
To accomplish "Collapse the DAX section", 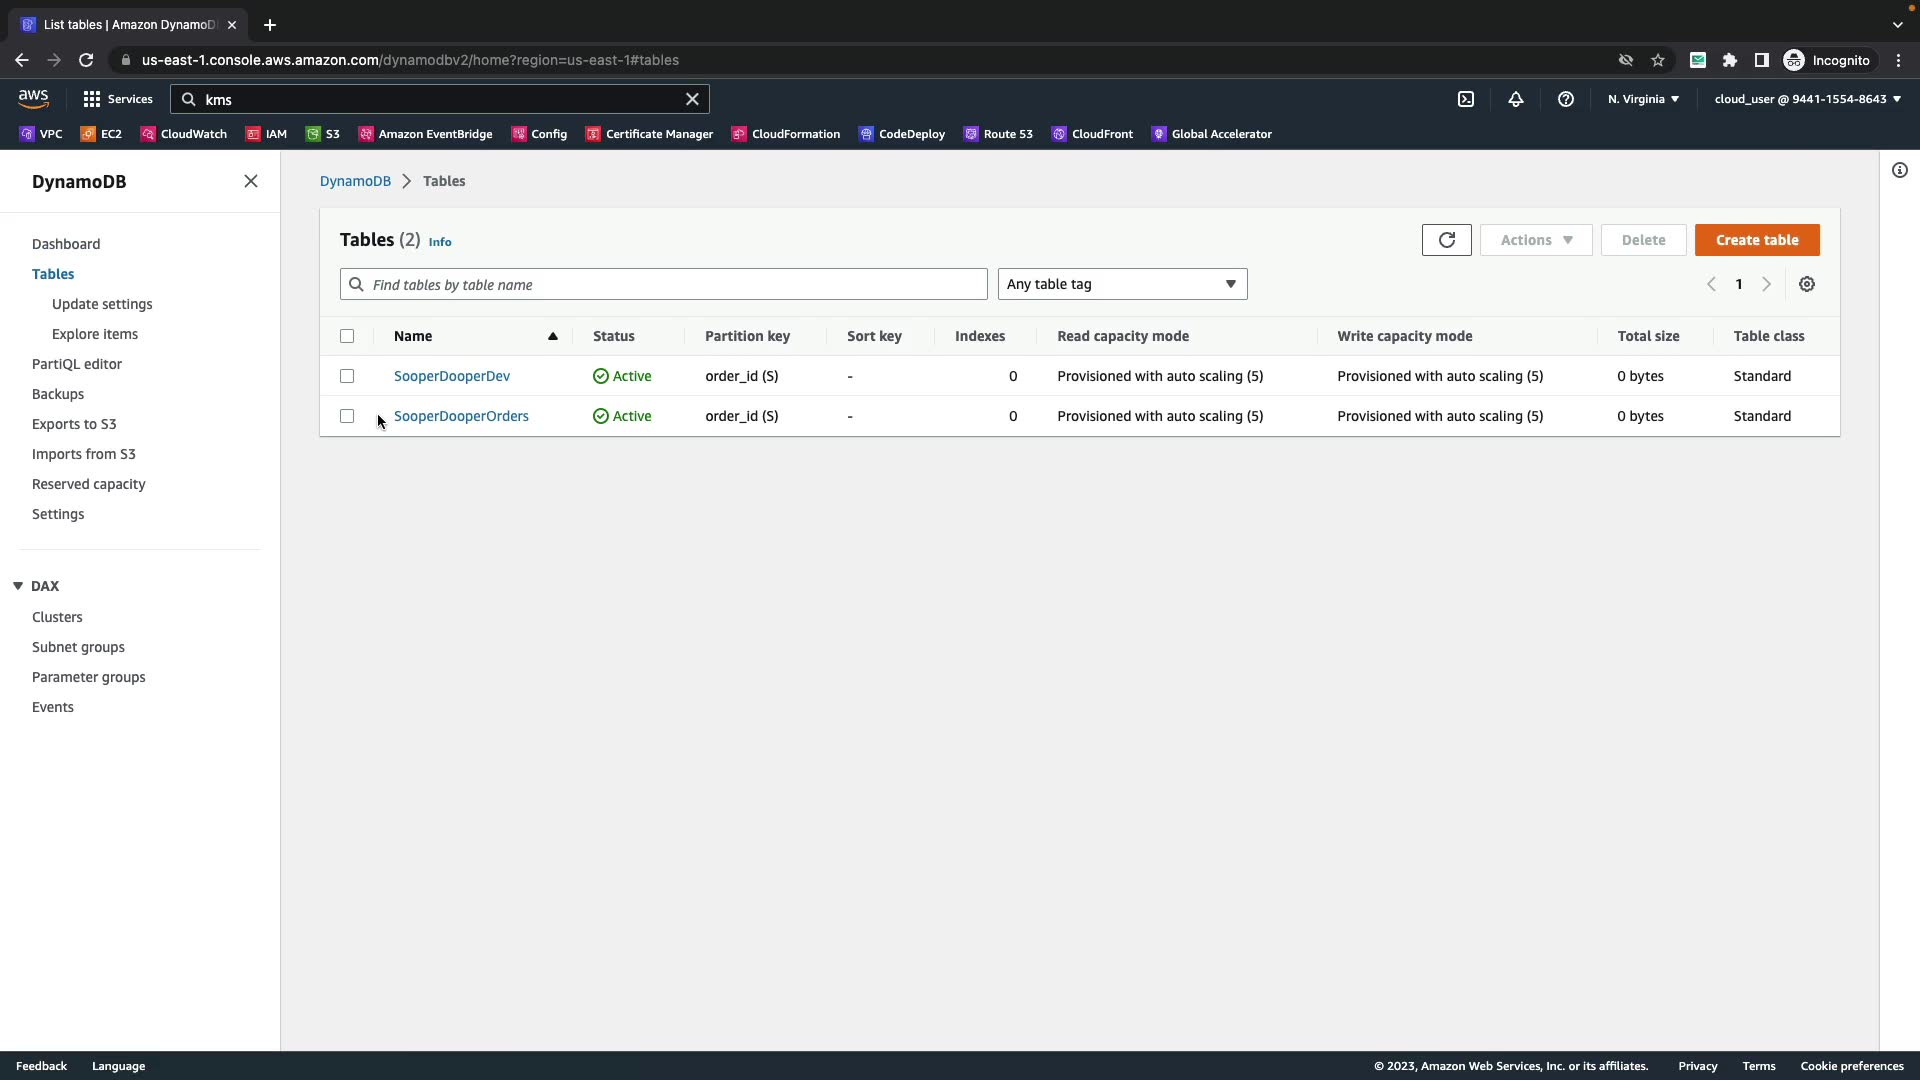I will [18, 586].
